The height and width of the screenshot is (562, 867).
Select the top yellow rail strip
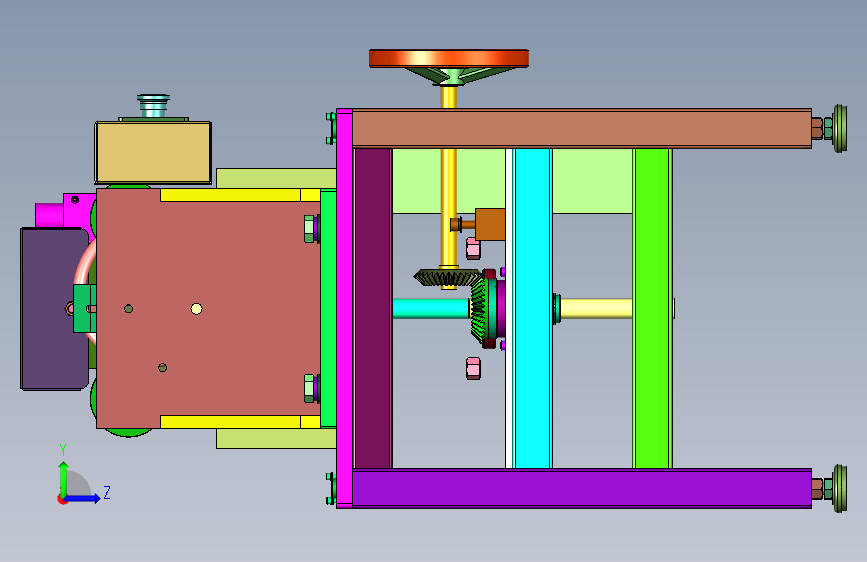(240, 195)
